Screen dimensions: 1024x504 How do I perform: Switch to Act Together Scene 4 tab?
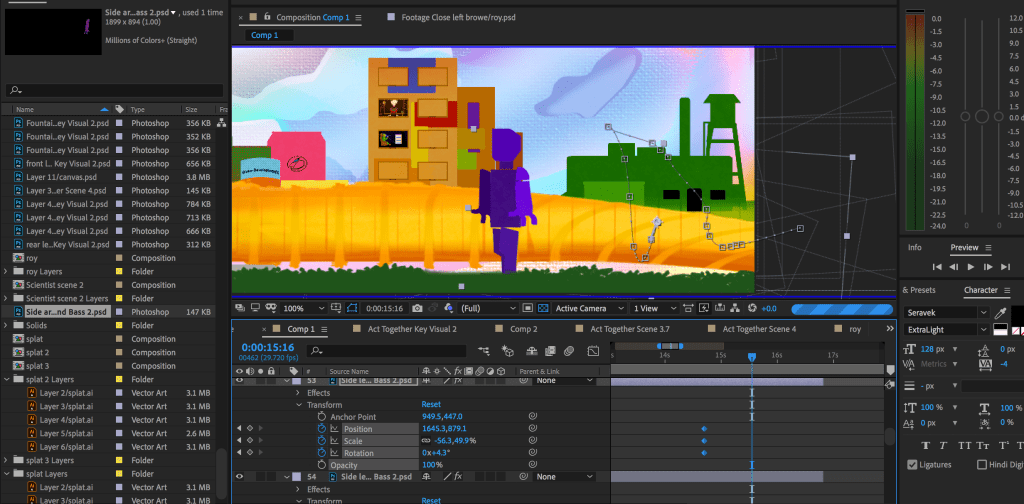[x=759, y=329]
